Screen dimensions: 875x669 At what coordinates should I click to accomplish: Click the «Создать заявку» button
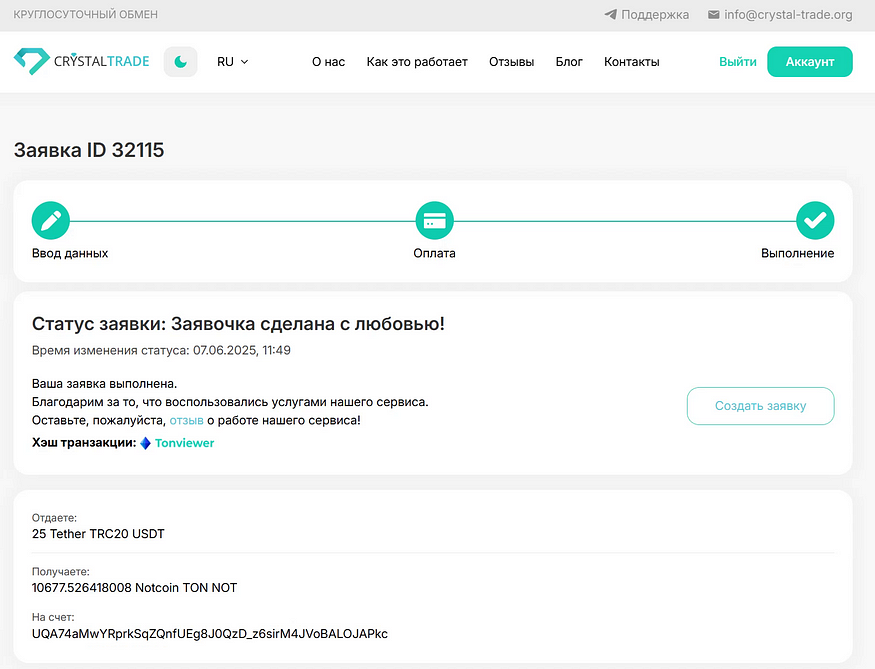[x=761, y=406]
